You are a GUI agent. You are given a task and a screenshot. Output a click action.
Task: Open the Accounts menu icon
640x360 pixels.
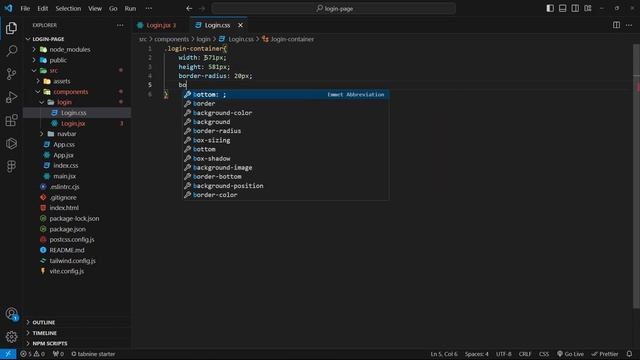(x=11, y=313)
